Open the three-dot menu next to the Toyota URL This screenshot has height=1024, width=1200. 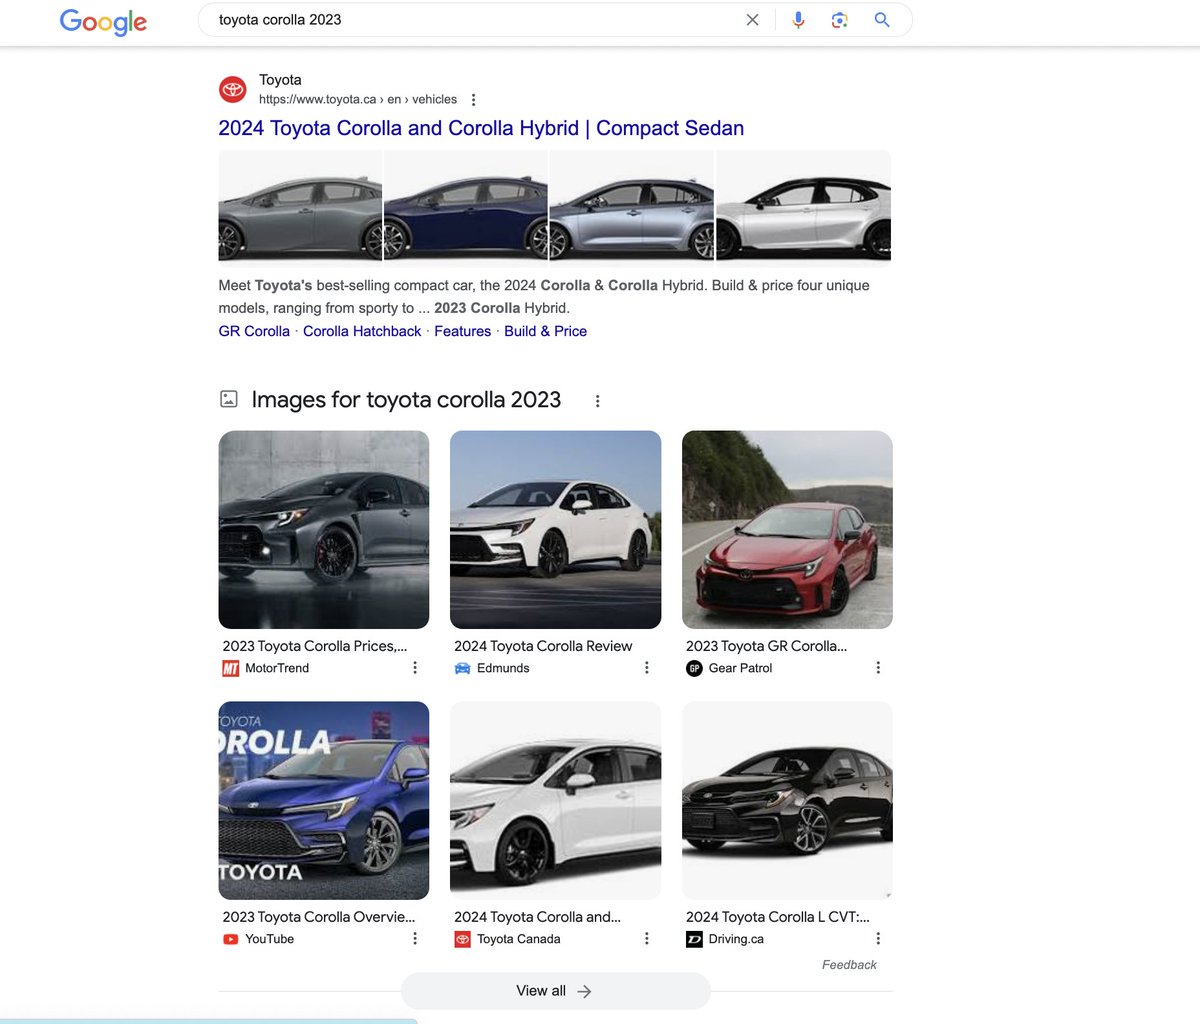[x=473, y=99]
